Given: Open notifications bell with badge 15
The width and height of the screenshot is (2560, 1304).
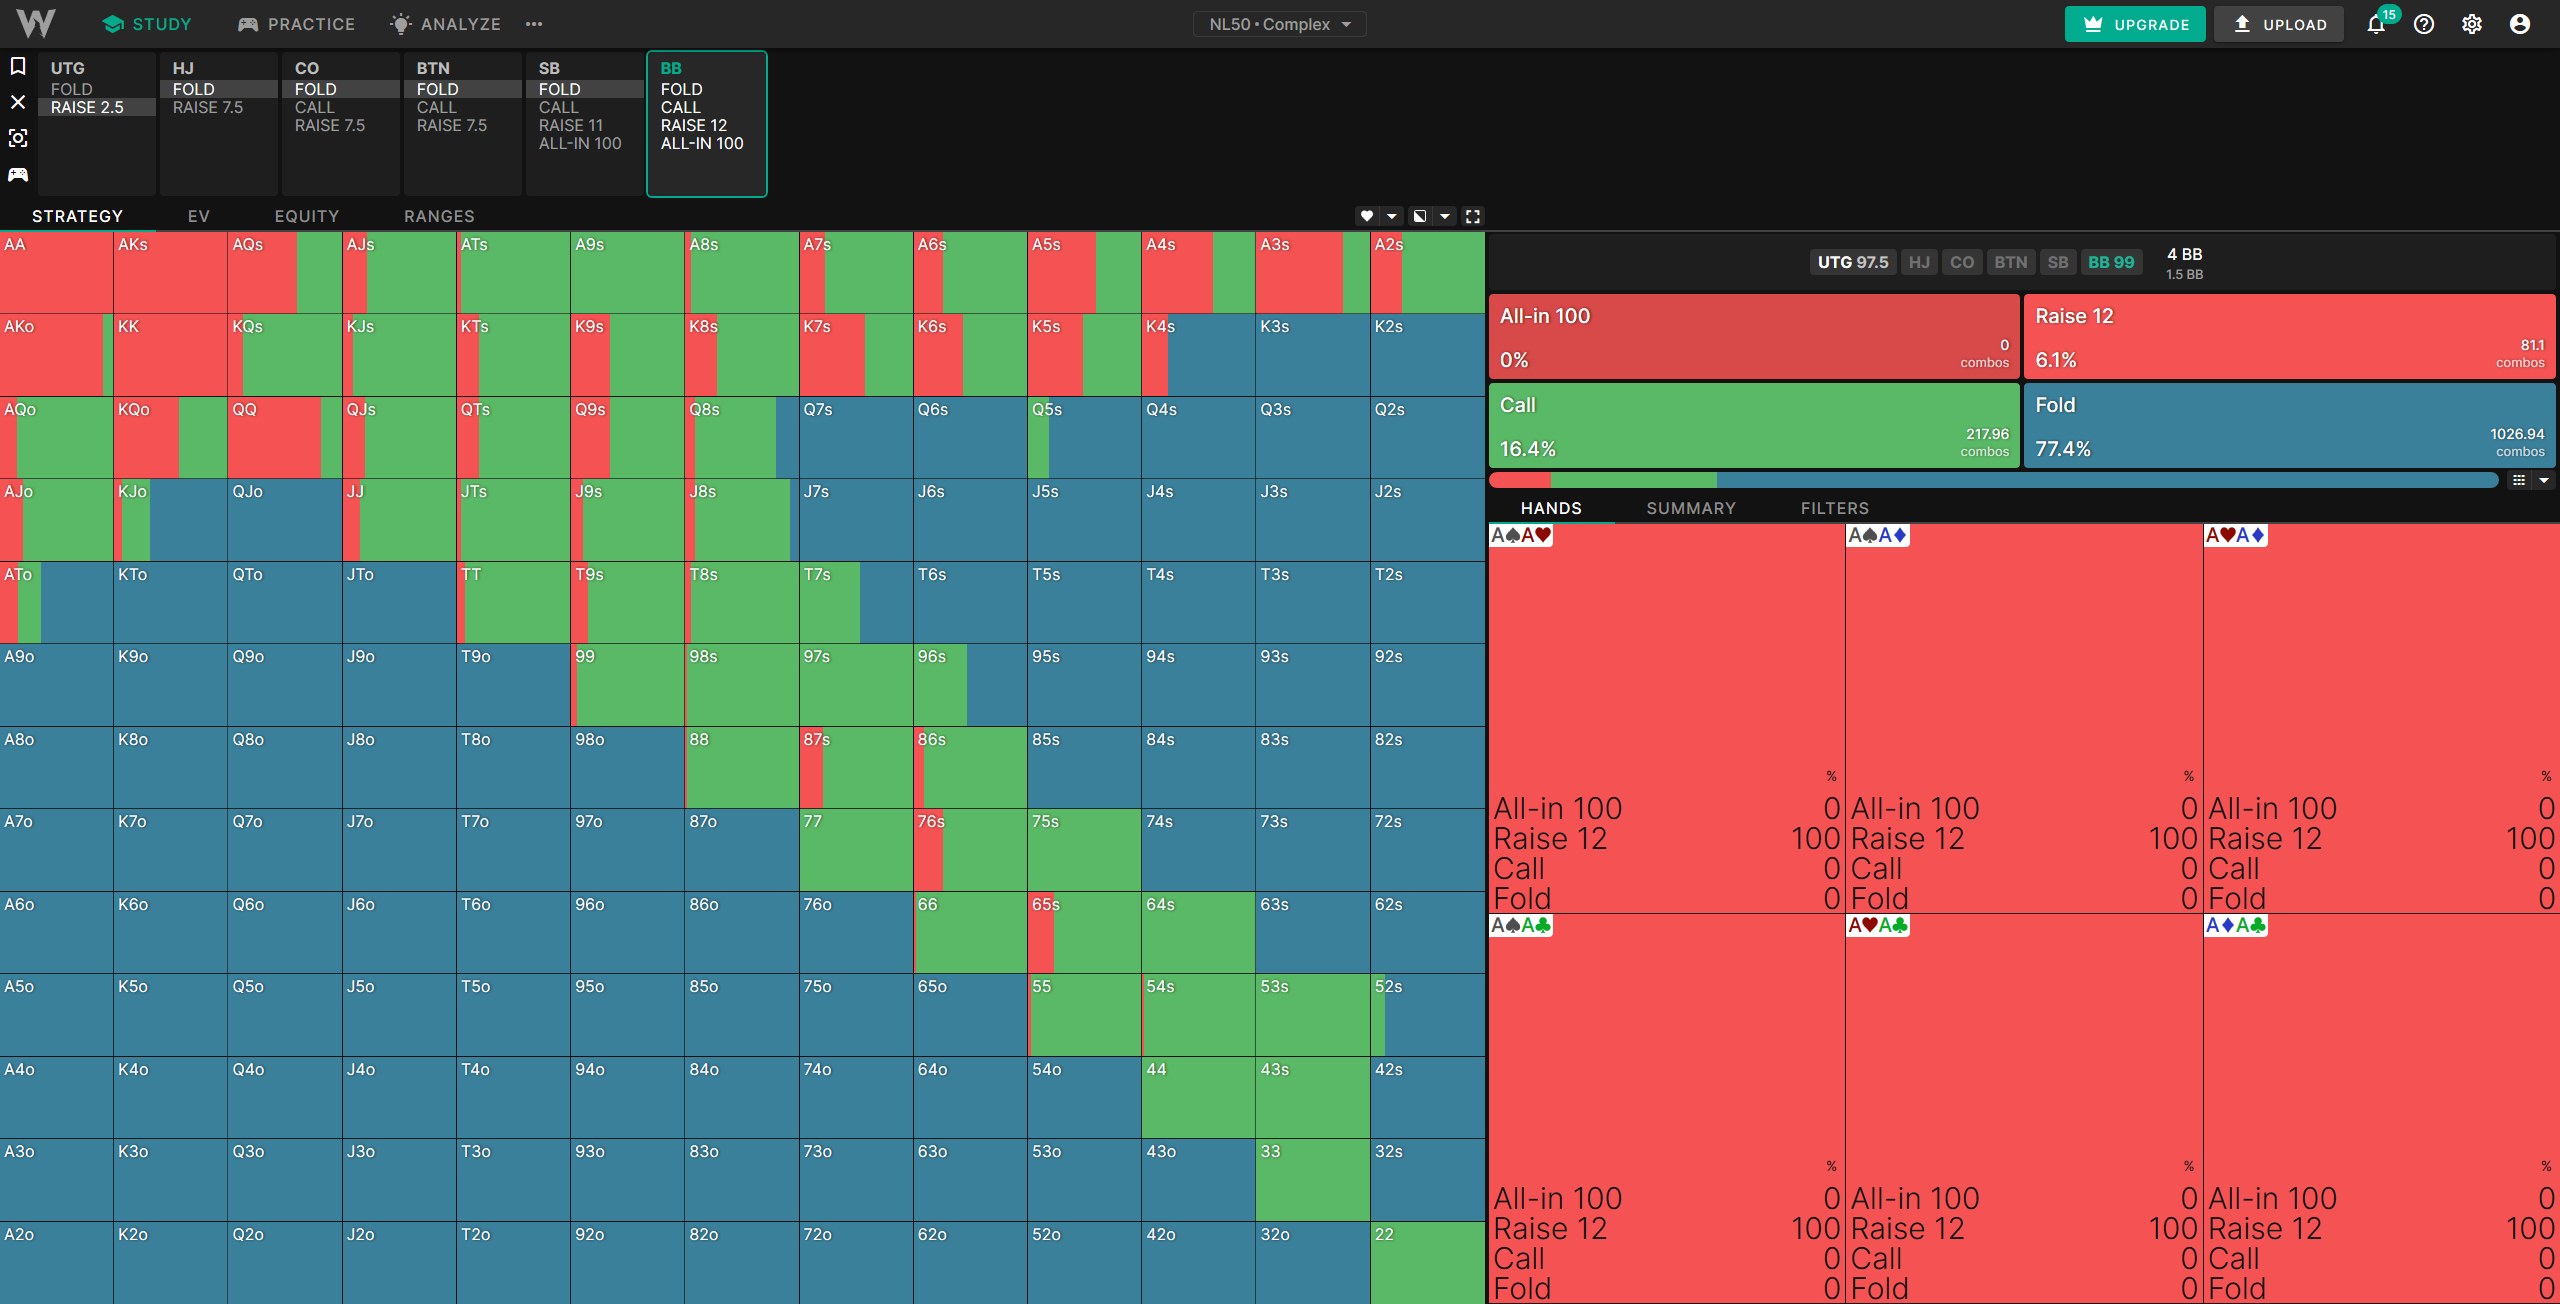Looking at the screenshot, I should click(2377, 24).
